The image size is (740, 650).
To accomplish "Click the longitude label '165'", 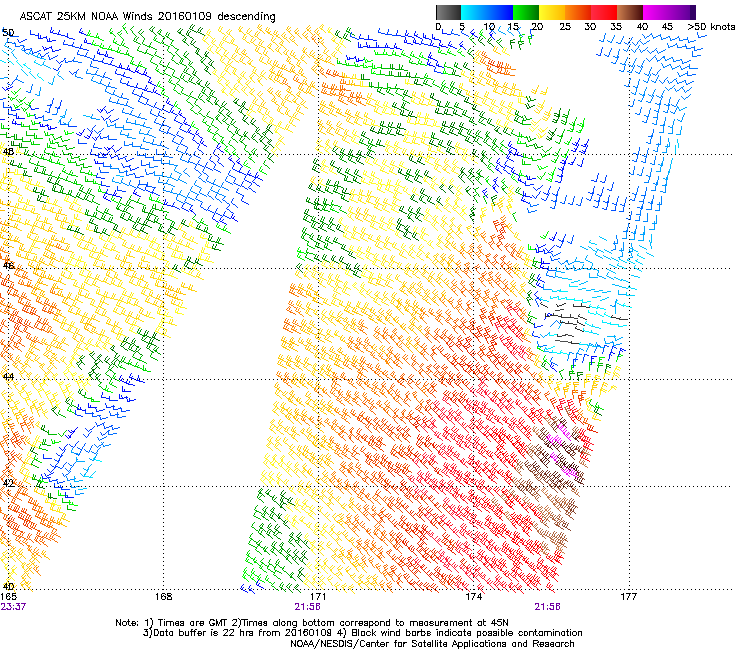I will (9, 597).
